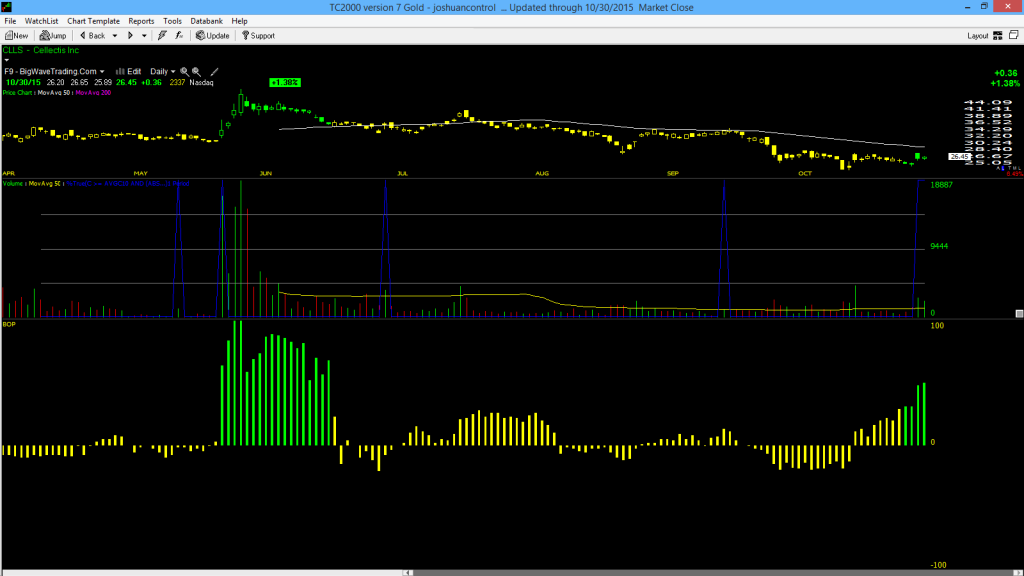This screenshot has width=1024, height=576.
Task: Select the diagonal line drawing tool
Action: tap(214, 72)
